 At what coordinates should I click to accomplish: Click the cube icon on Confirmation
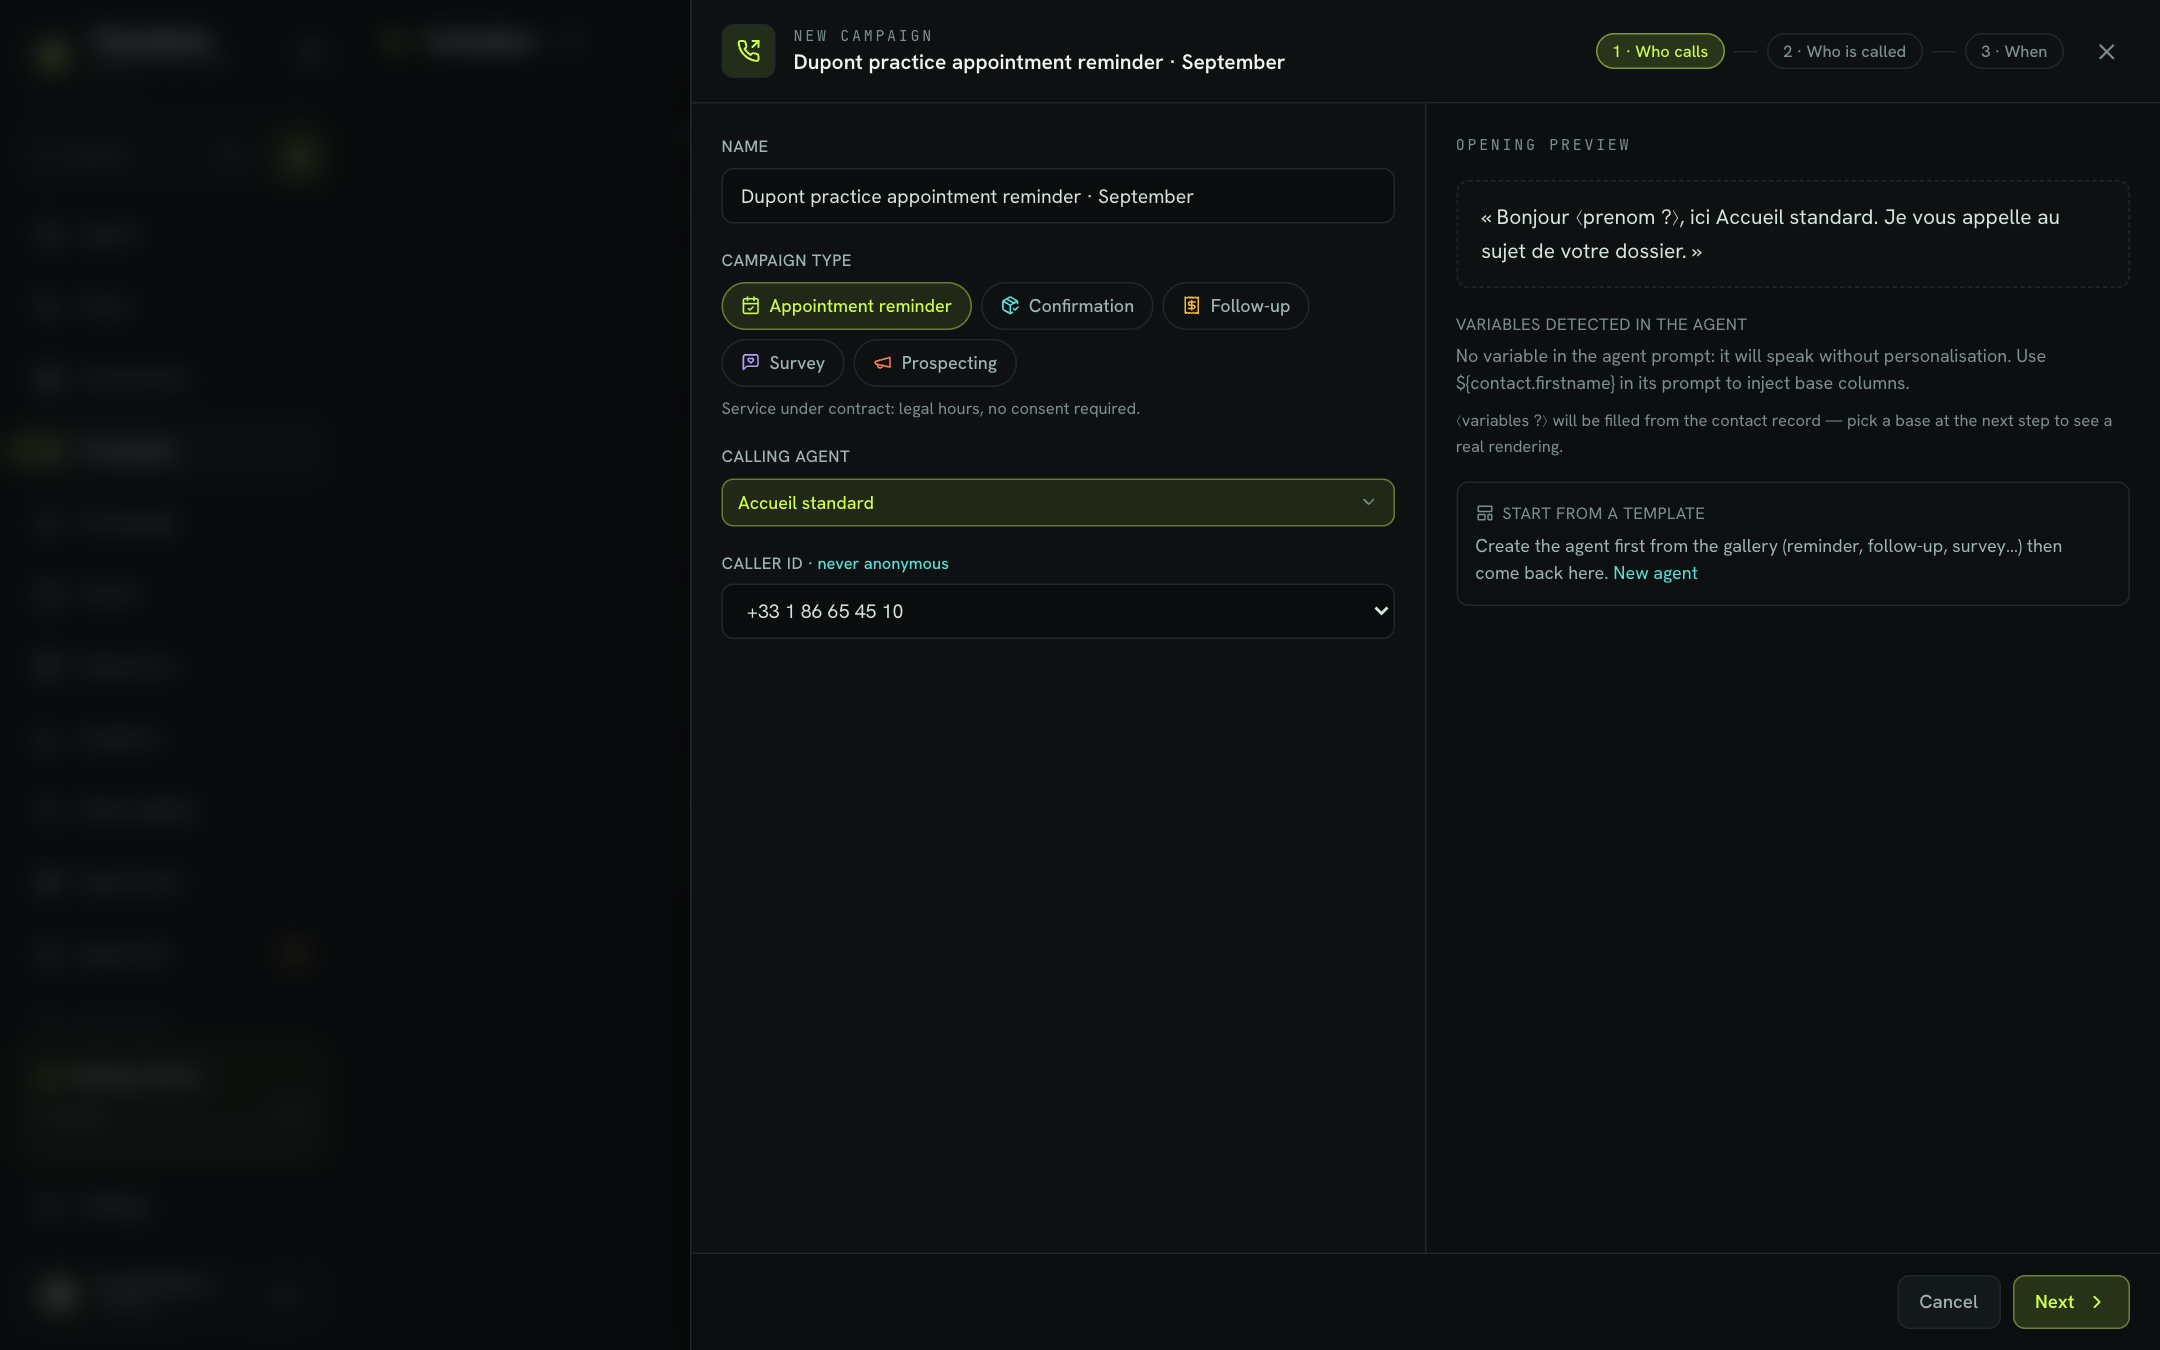1010,306
